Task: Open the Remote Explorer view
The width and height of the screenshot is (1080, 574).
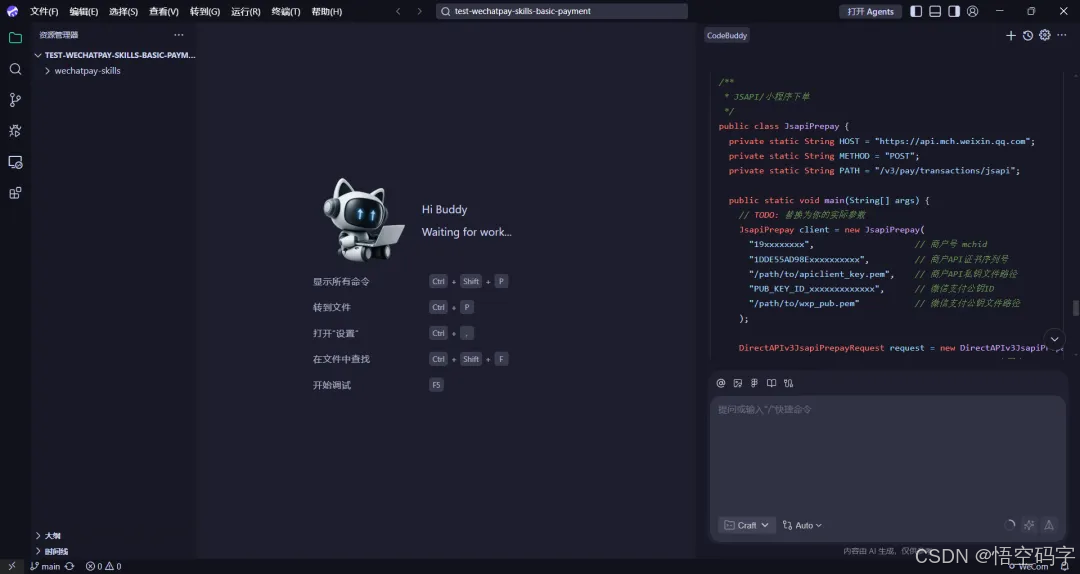Action: [x=15, y=162]
